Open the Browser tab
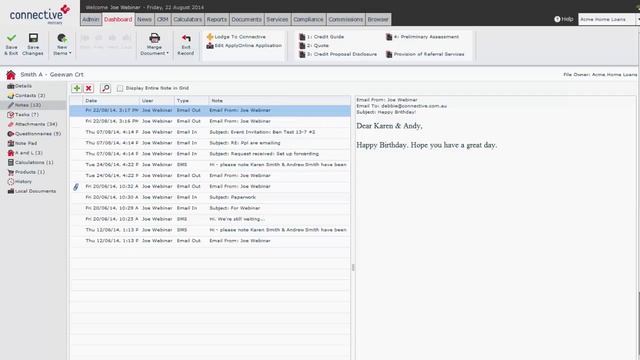This screenshot has height=360, width=640. click(x=378, y=19)
